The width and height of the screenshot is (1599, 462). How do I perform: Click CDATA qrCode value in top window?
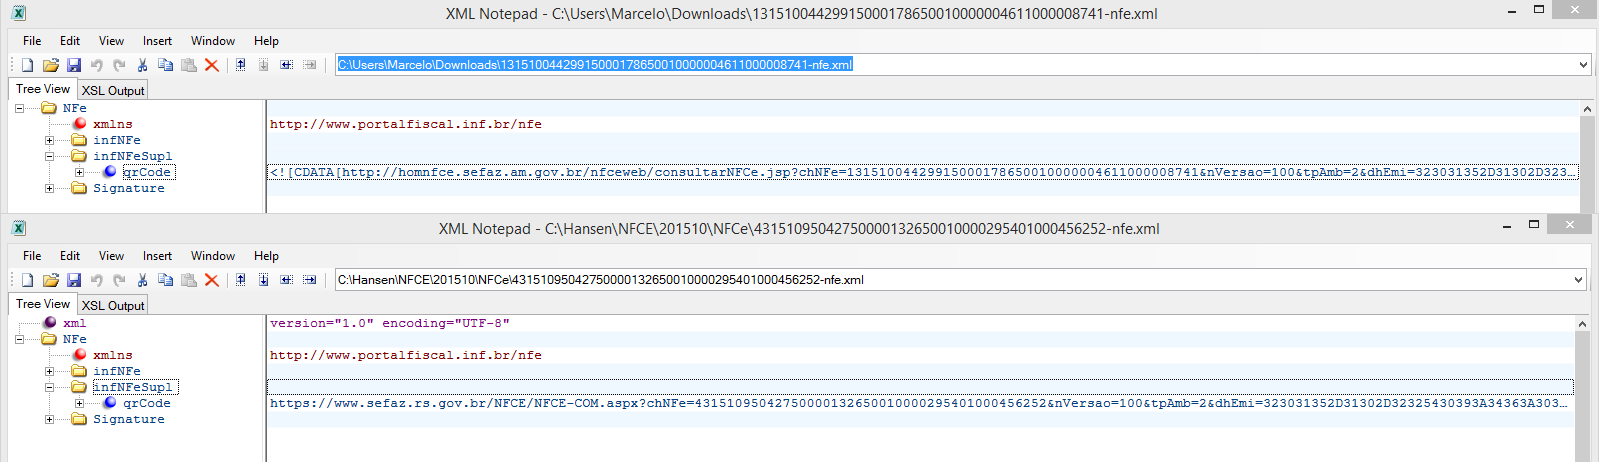point(922,172)
